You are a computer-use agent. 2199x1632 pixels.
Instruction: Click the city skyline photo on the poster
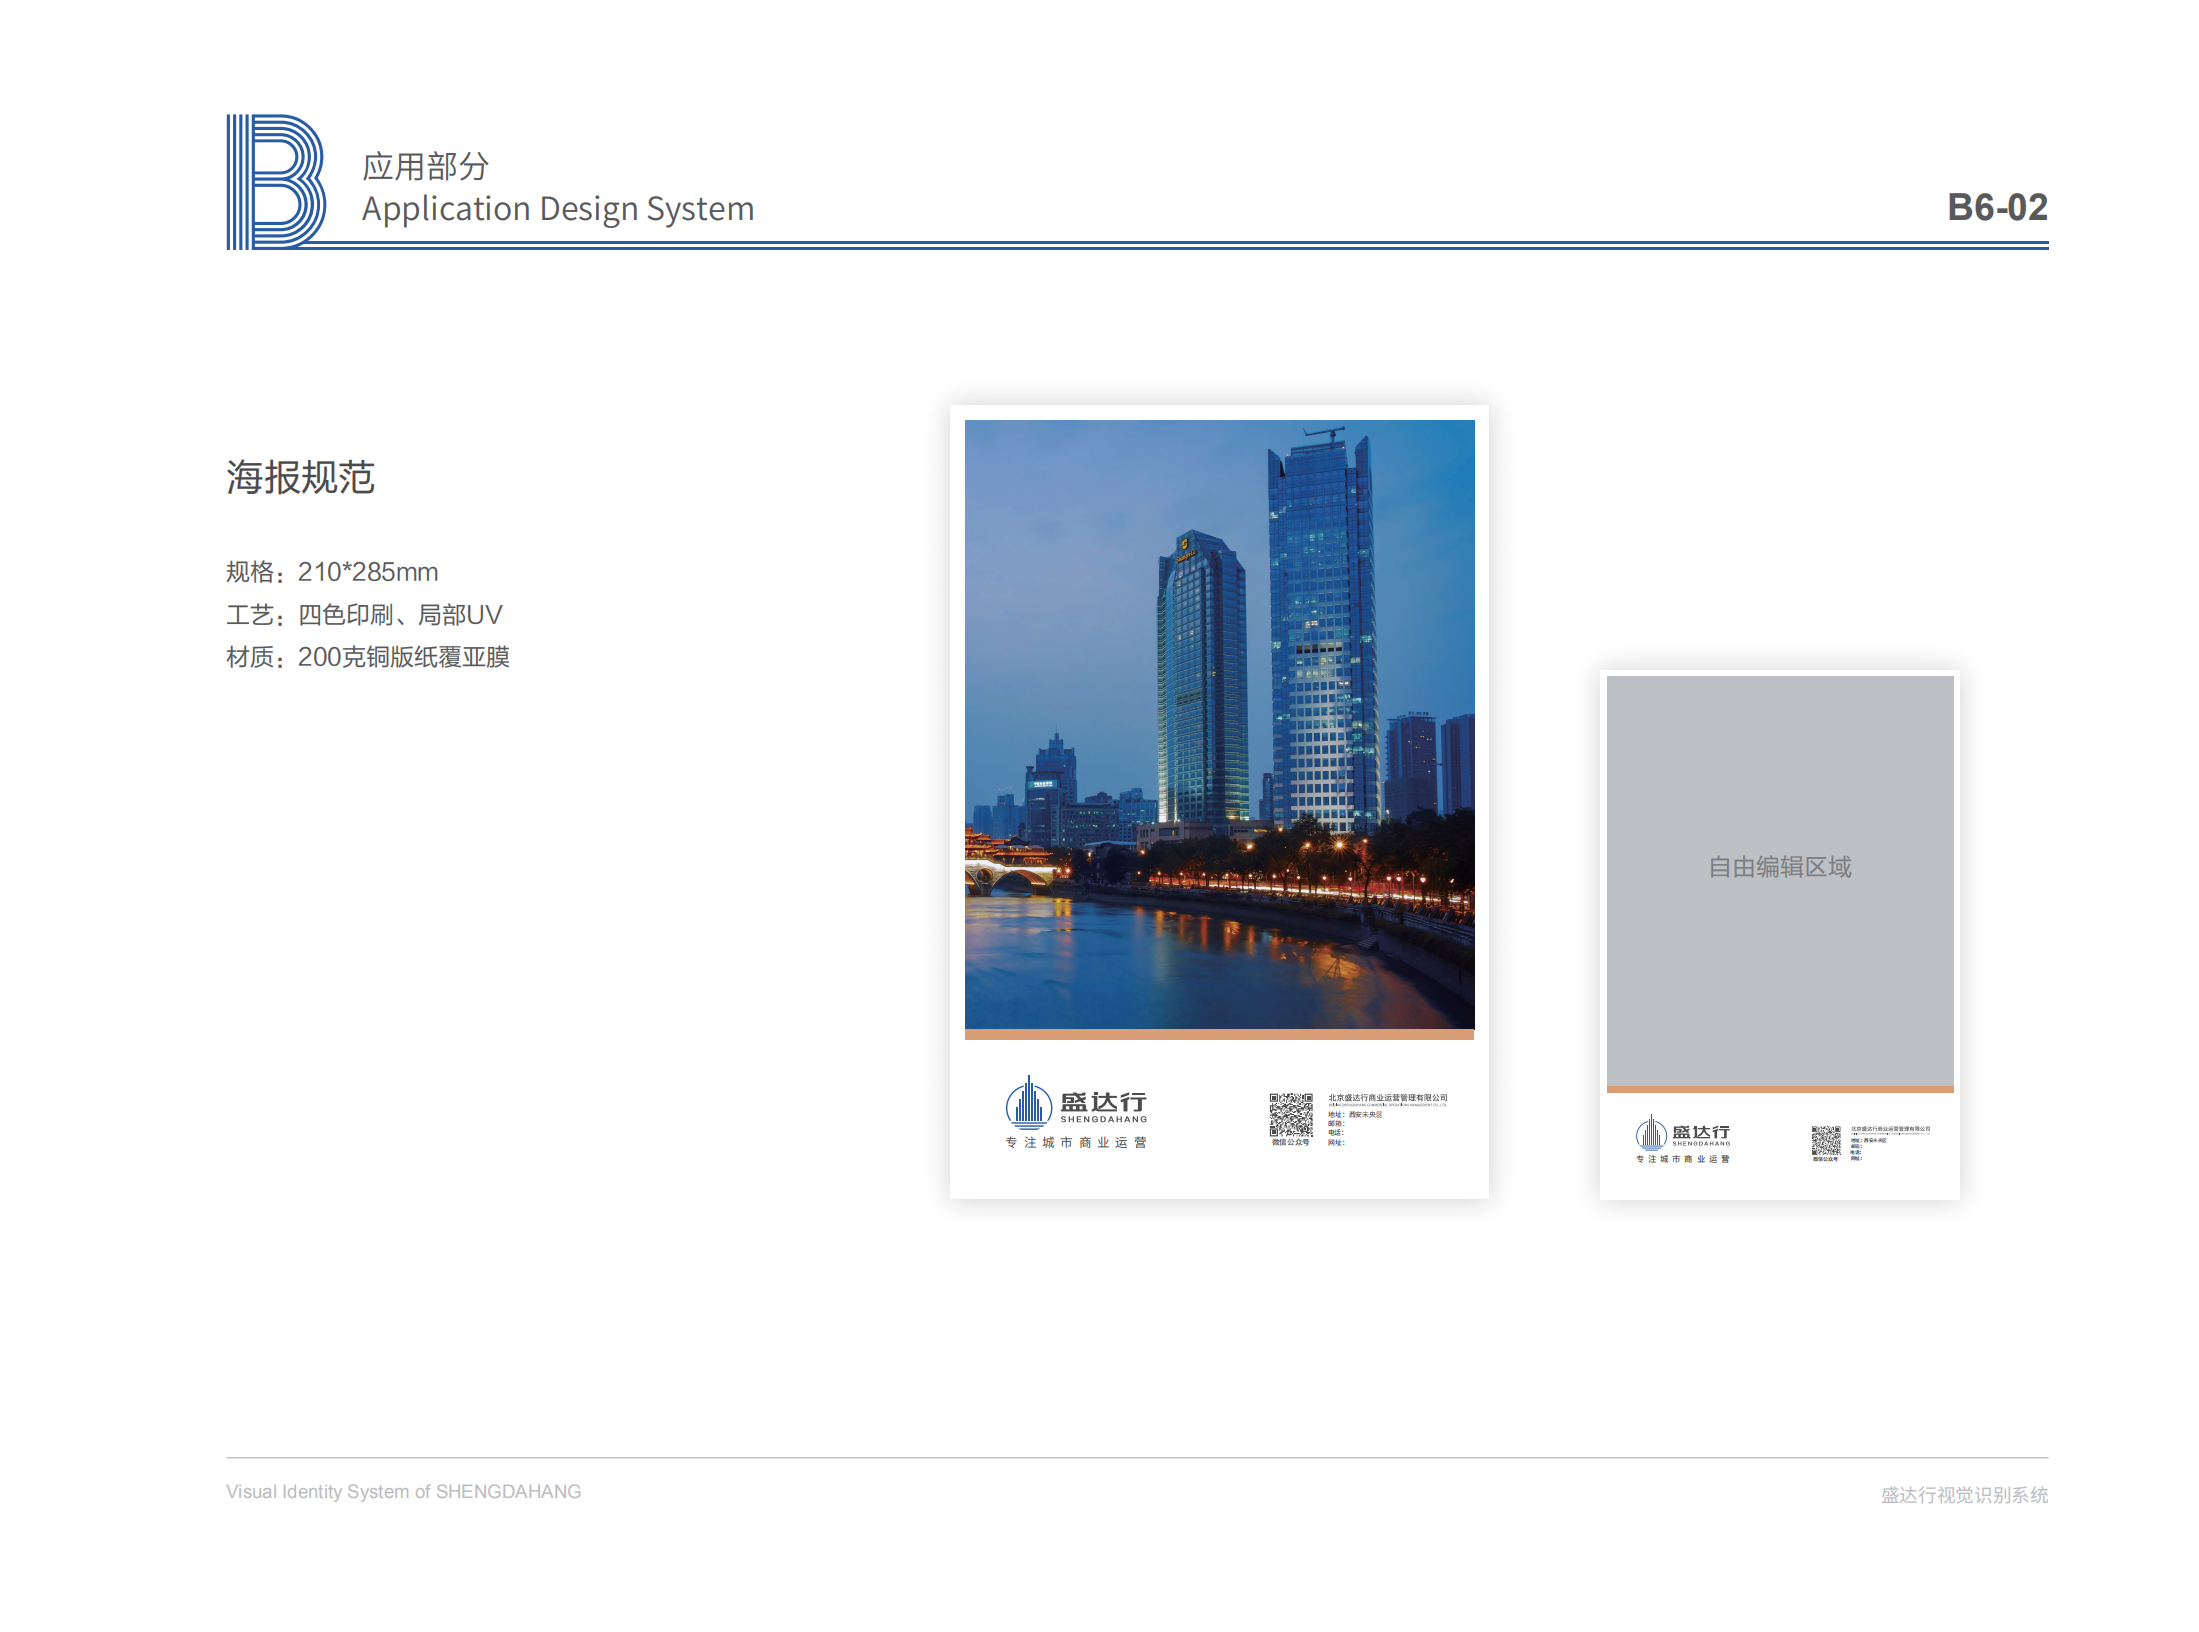[1219, 724]
